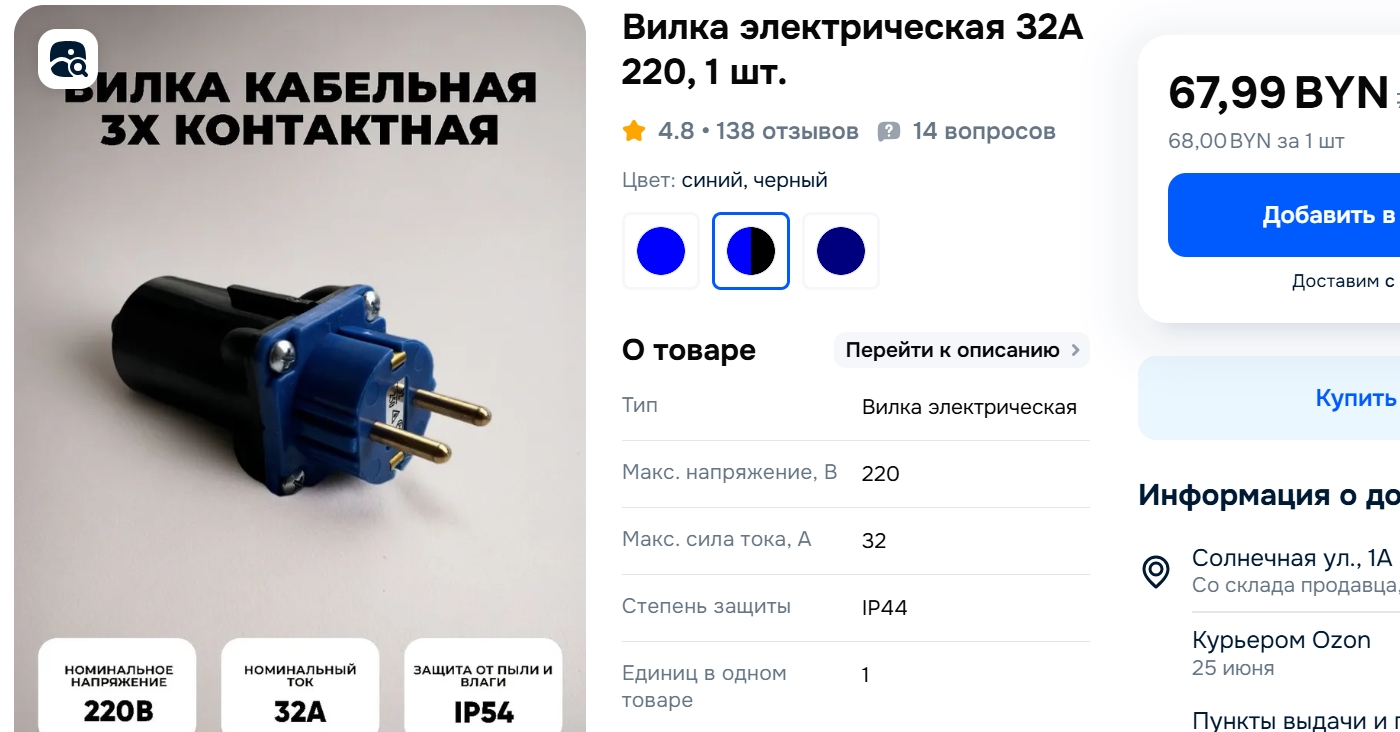Select the Курьером Ozon delivery option
Screen dimensions: 1400x732
click(x=1281, y=640)
